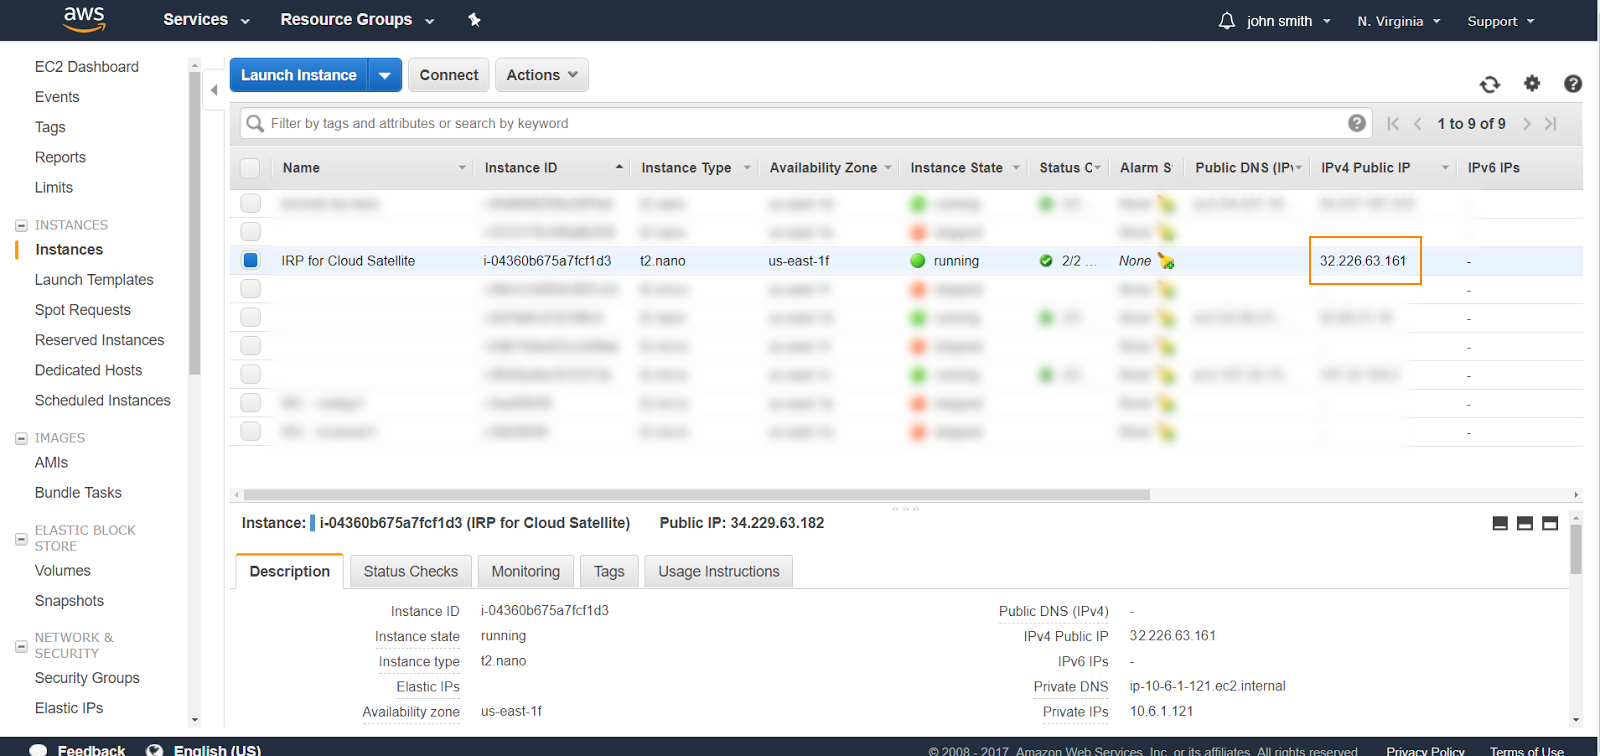1600x756 pixels.
Task: Go to the next page of results
Action: pyautogui.click(x=1527, y=123)
